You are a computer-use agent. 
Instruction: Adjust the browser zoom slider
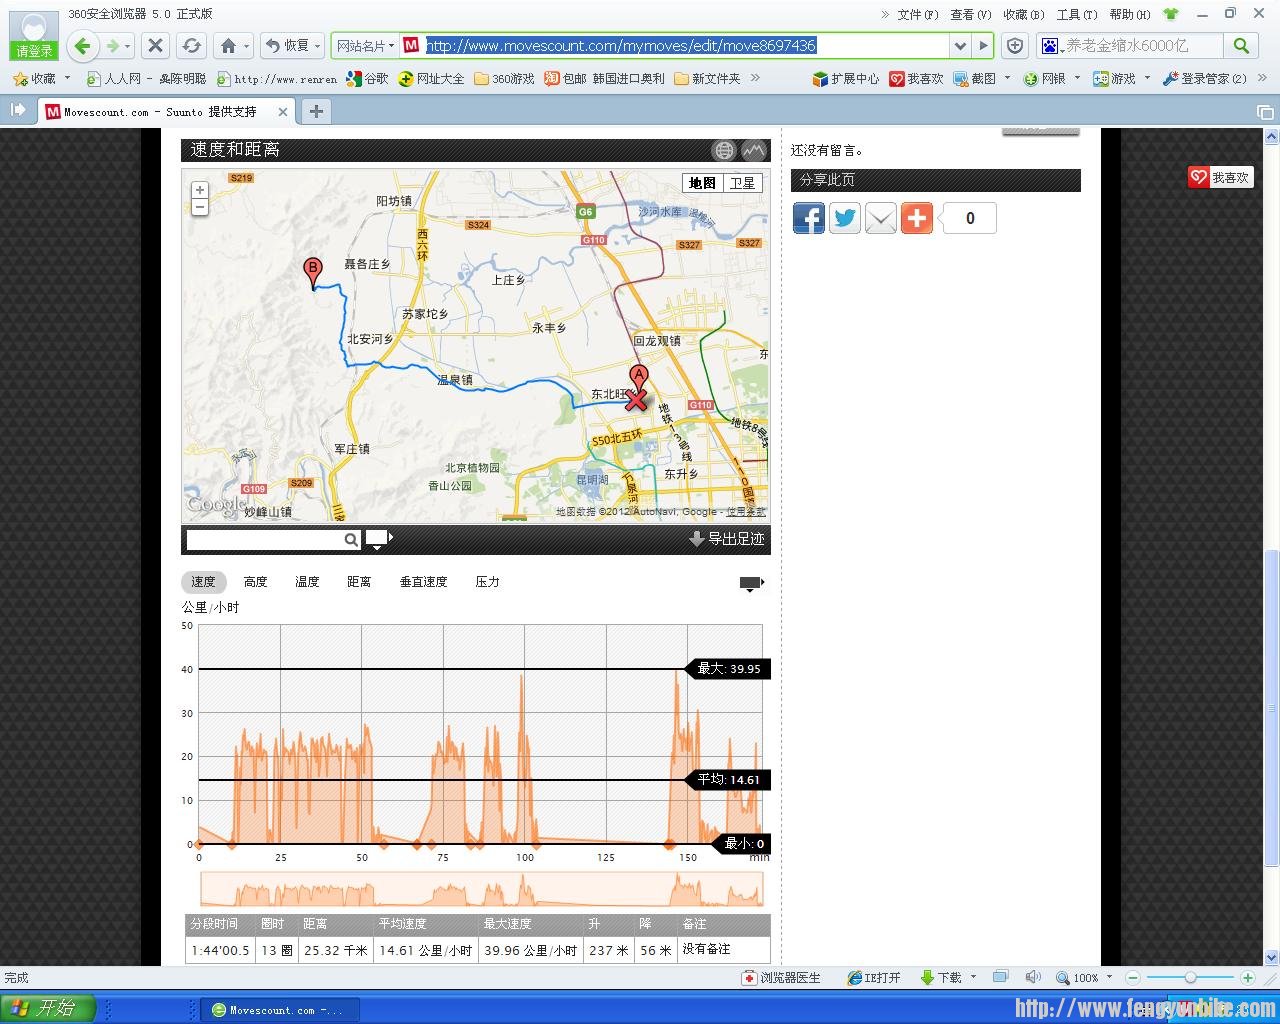tap(1190, 977)
